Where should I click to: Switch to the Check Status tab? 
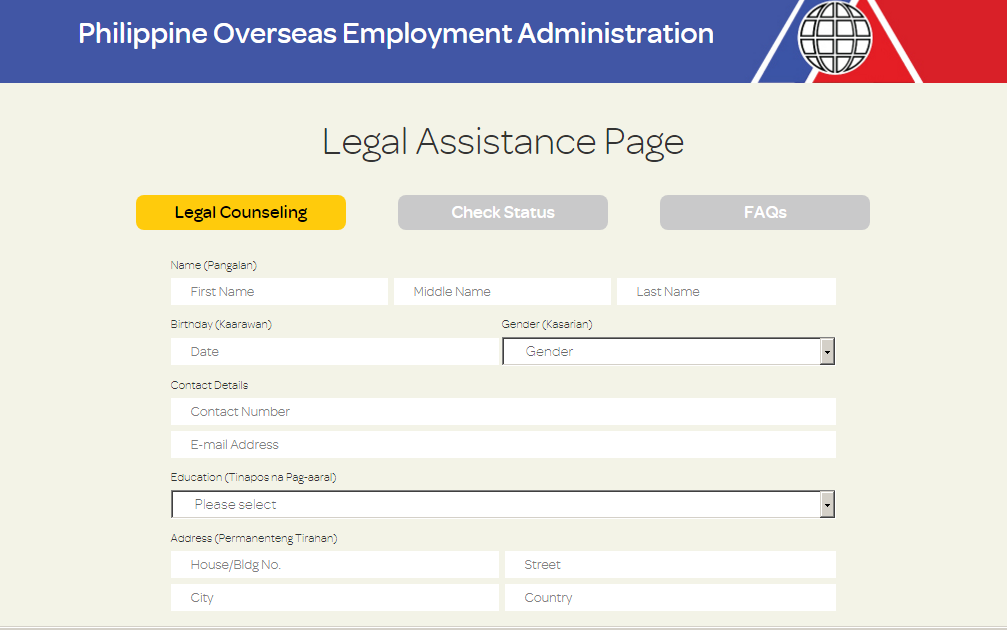click(x=503, y=213)
